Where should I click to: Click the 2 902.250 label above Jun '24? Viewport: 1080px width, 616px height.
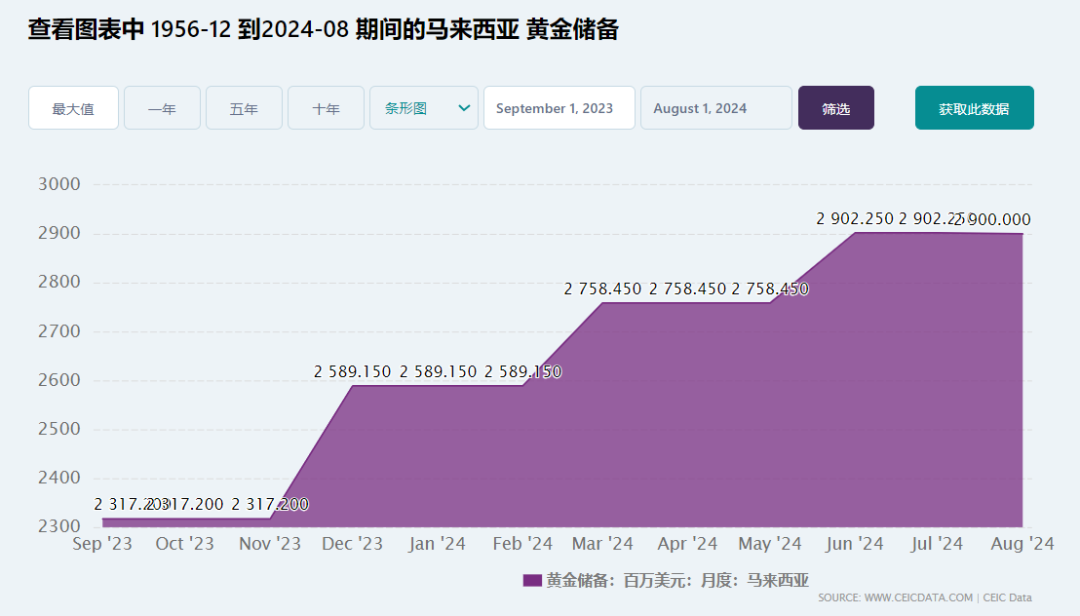(x=855, y=219)
